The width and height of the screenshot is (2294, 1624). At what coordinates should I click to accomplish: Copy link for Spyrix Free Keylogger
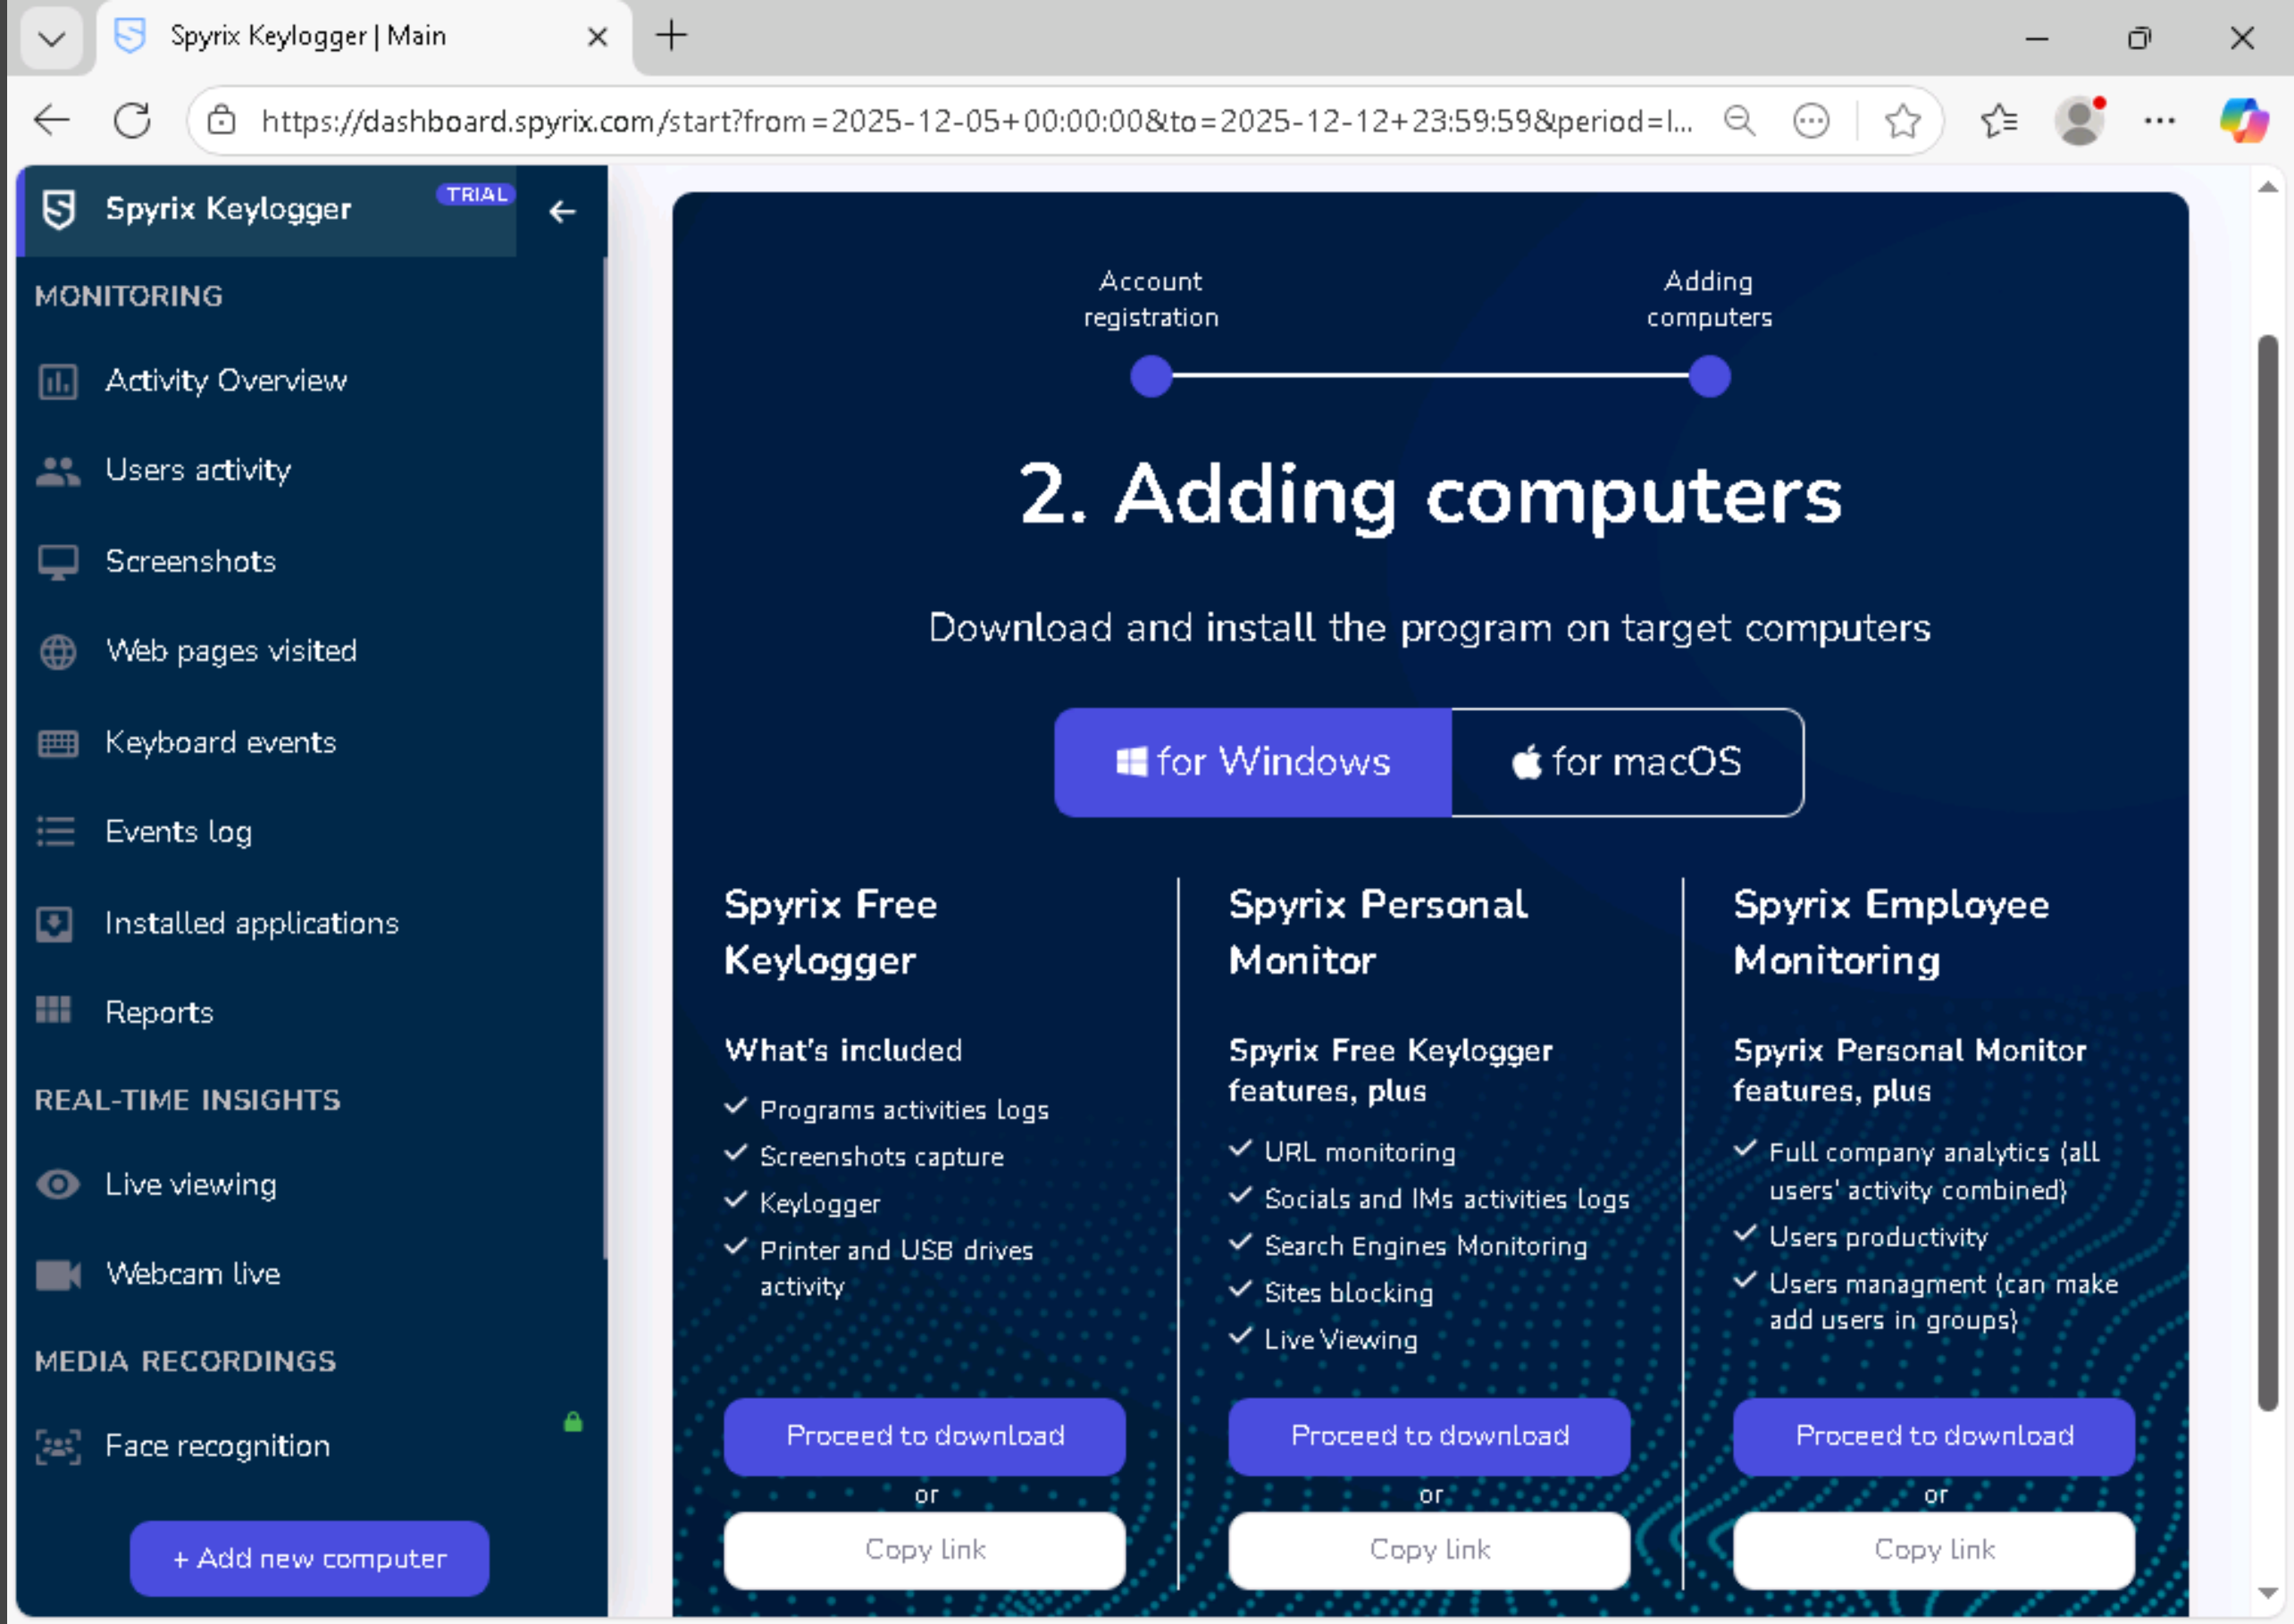coord(925,1550)
